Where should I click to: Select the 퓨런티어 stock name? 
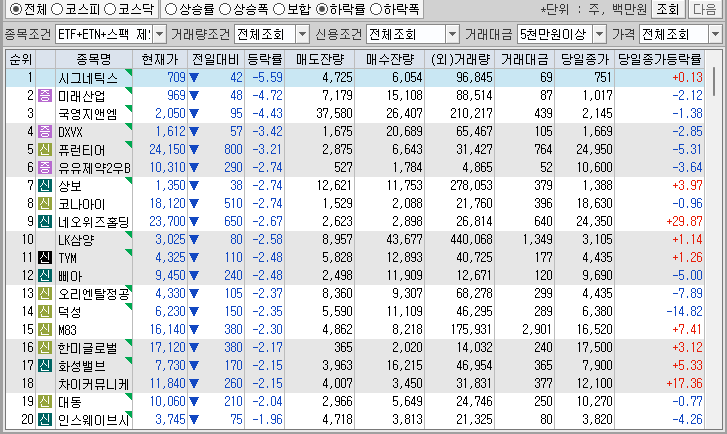click(x=82, y=150)
